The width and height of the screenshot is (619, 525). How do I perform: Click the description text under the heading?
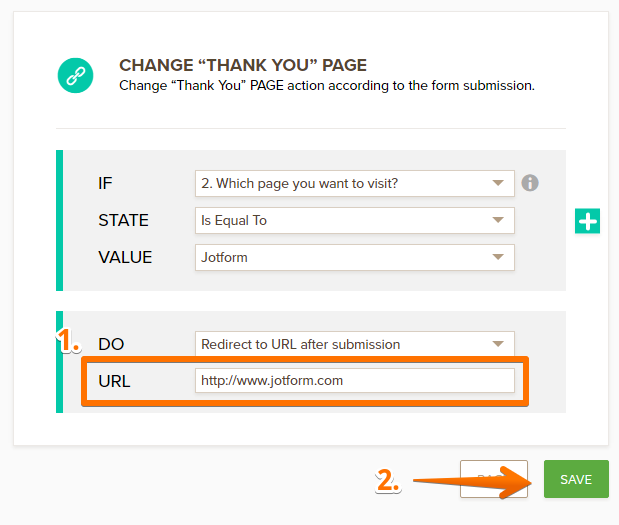coord(327,86)
